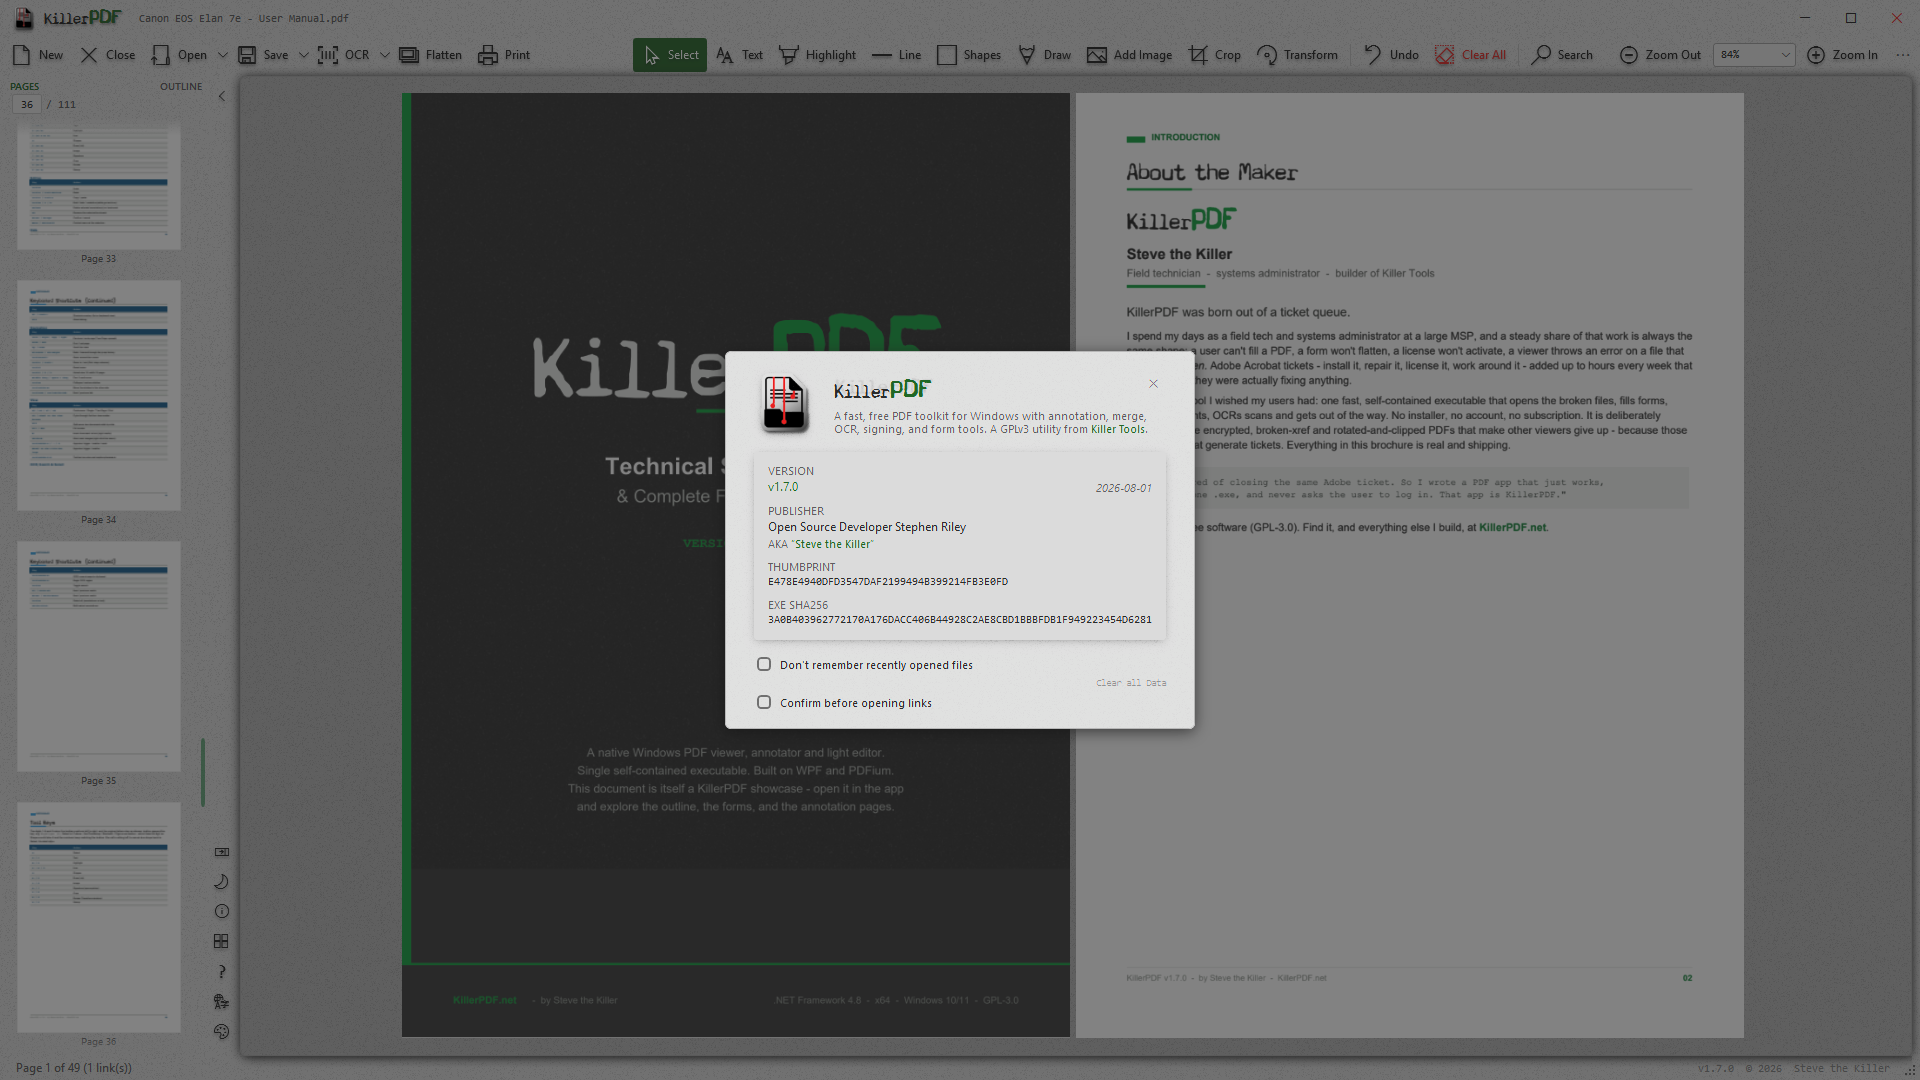Click the thumbnail panel scrollbar
This screenshot has height=1080, width=1920.
coord(203,772)
